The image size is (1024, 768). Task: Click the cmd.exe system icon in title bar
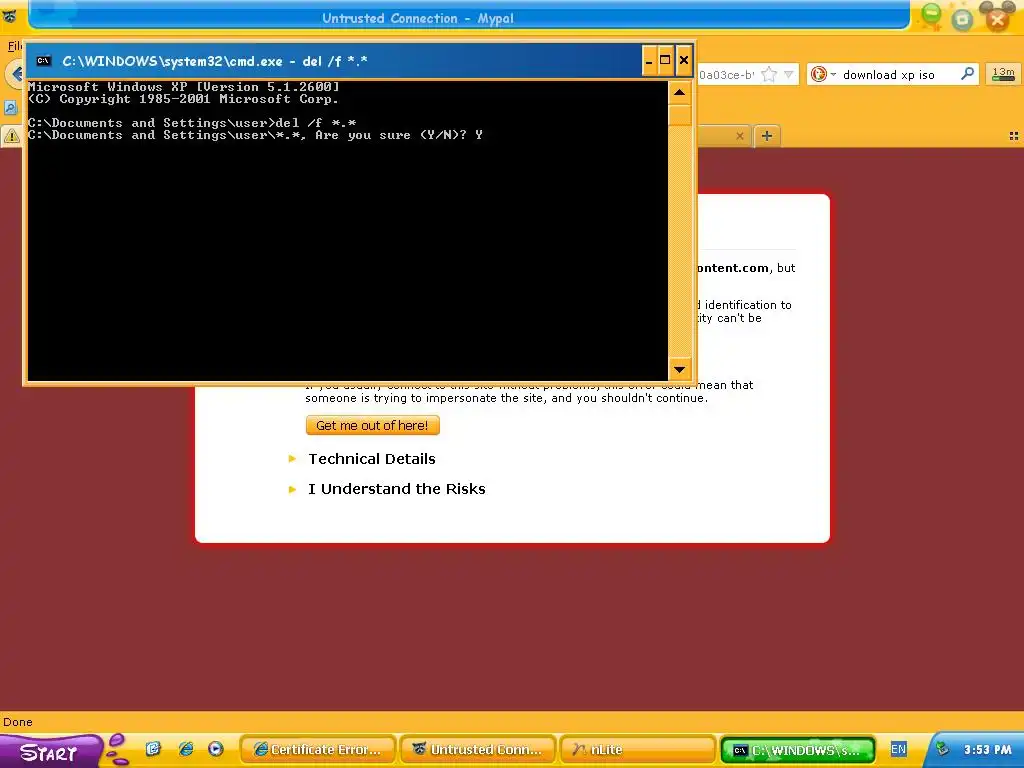[x=44, y=61]
